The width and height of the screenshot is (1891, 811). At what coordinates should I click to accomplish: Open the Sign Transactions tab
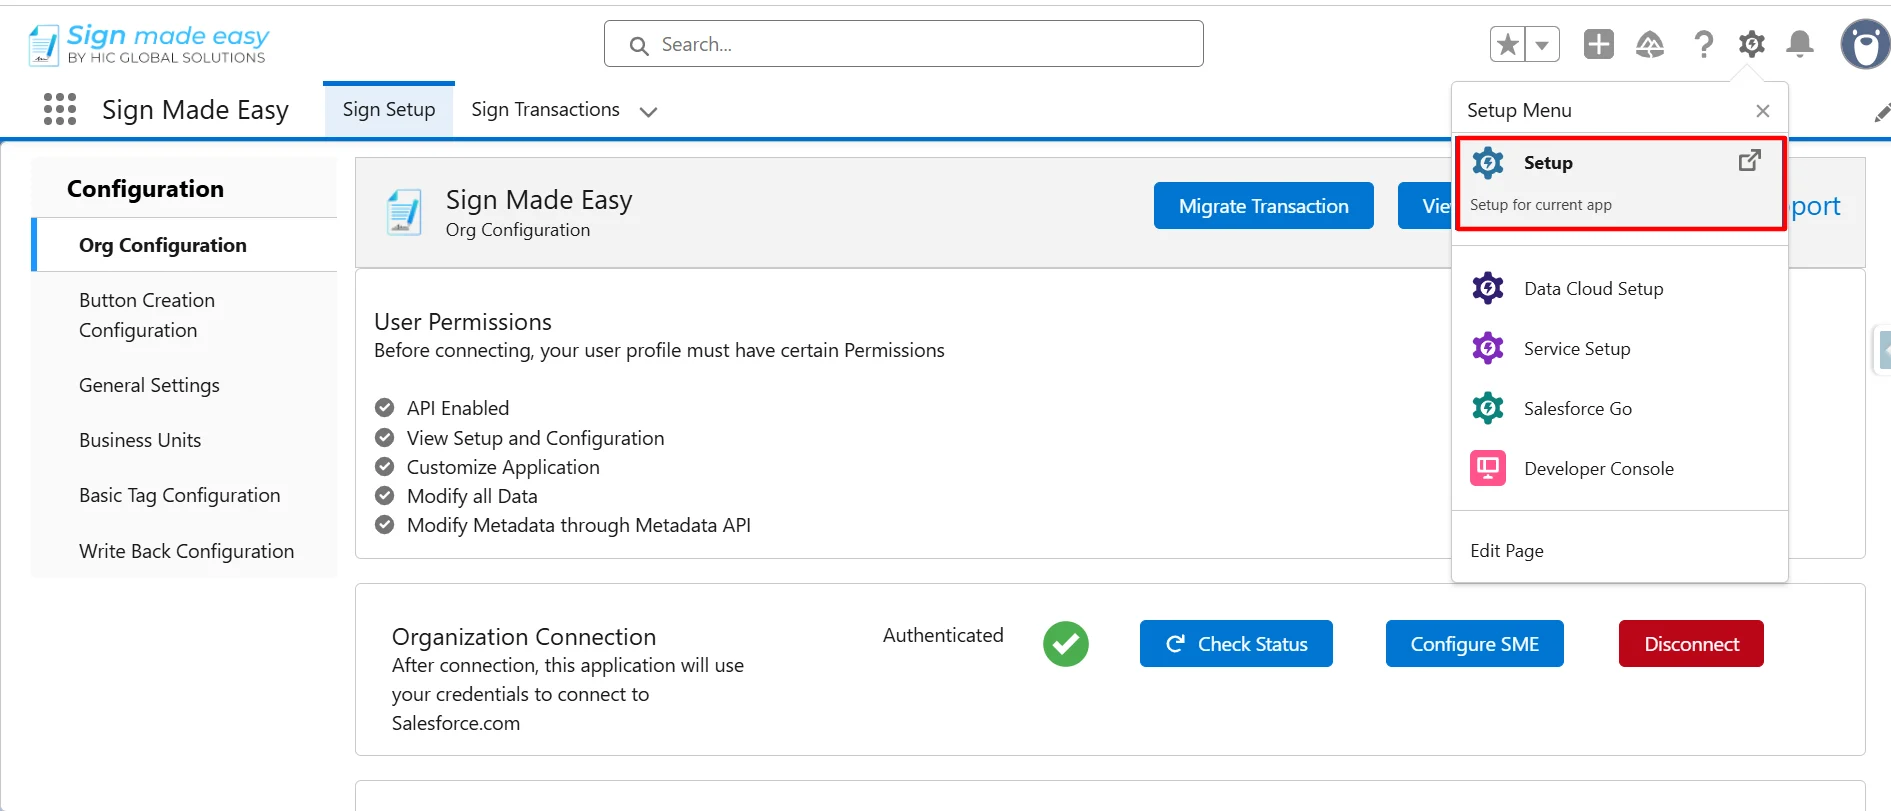point(545,110)
